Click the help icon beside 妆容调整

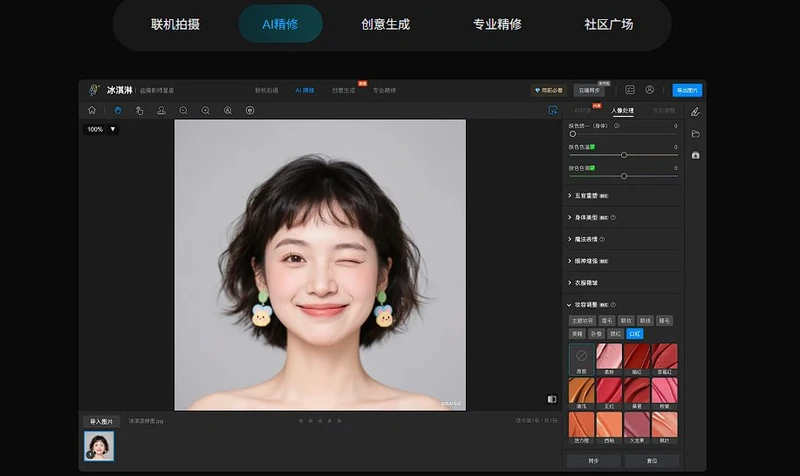coord(613,305)
